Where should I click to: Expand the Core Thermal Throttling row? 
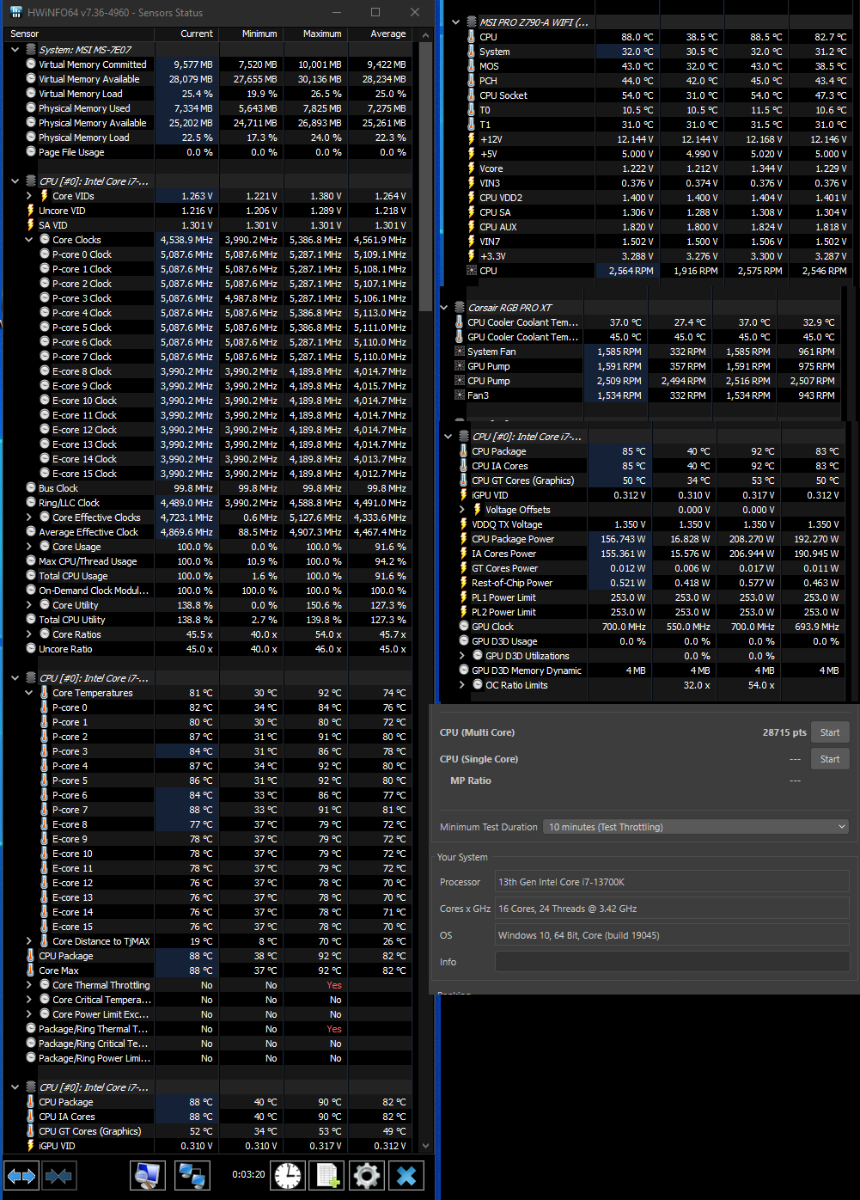(x=30, y=985)
